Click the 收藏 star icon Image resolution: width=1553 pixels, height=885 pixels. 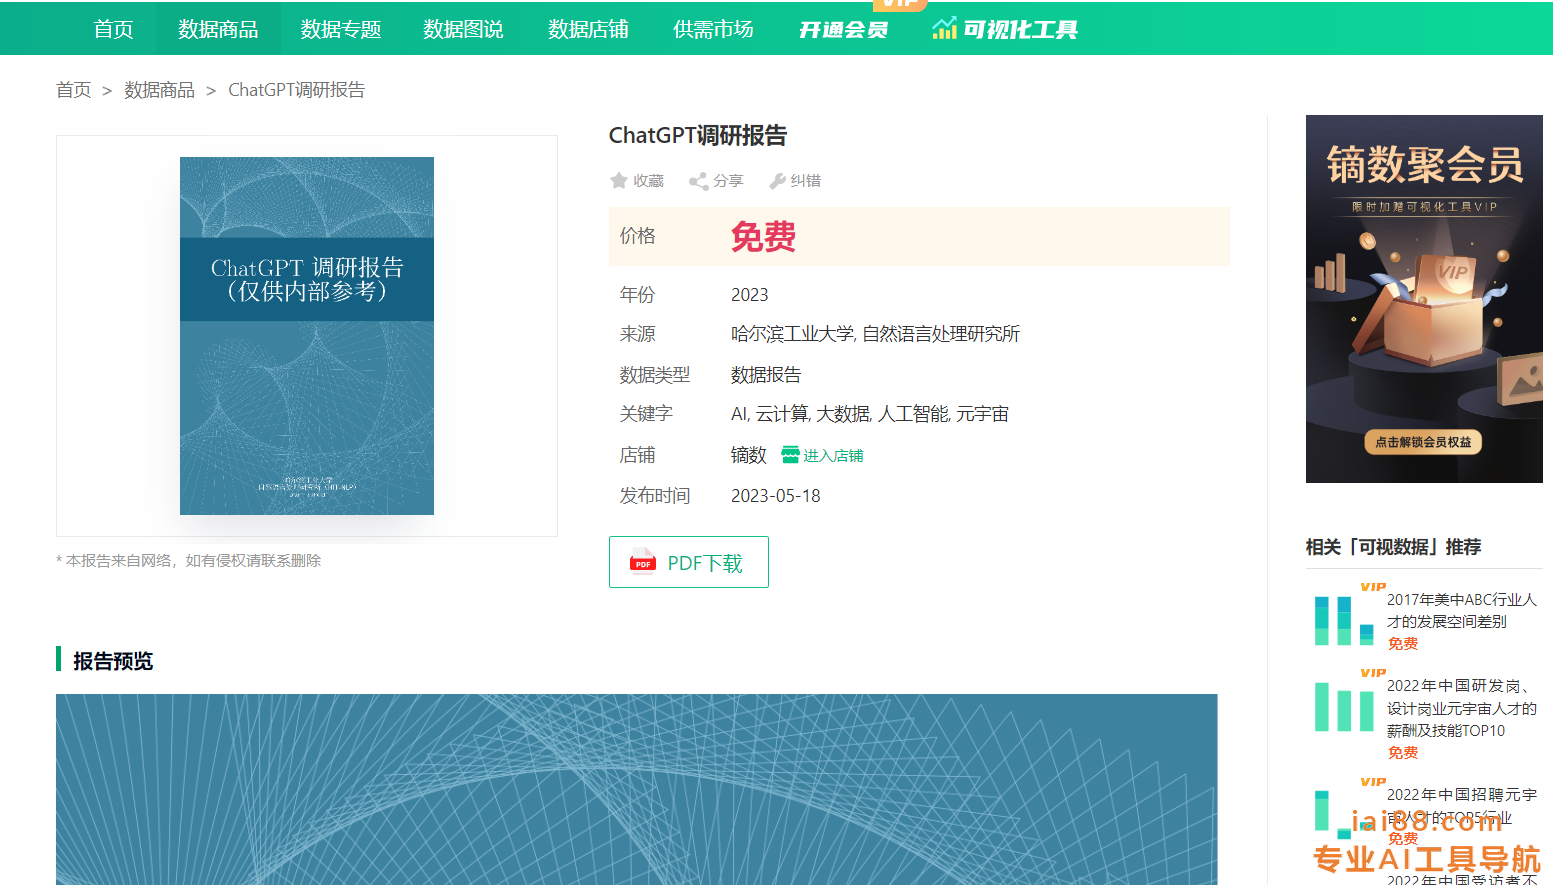pyautogui.click(x=619, y=181)
